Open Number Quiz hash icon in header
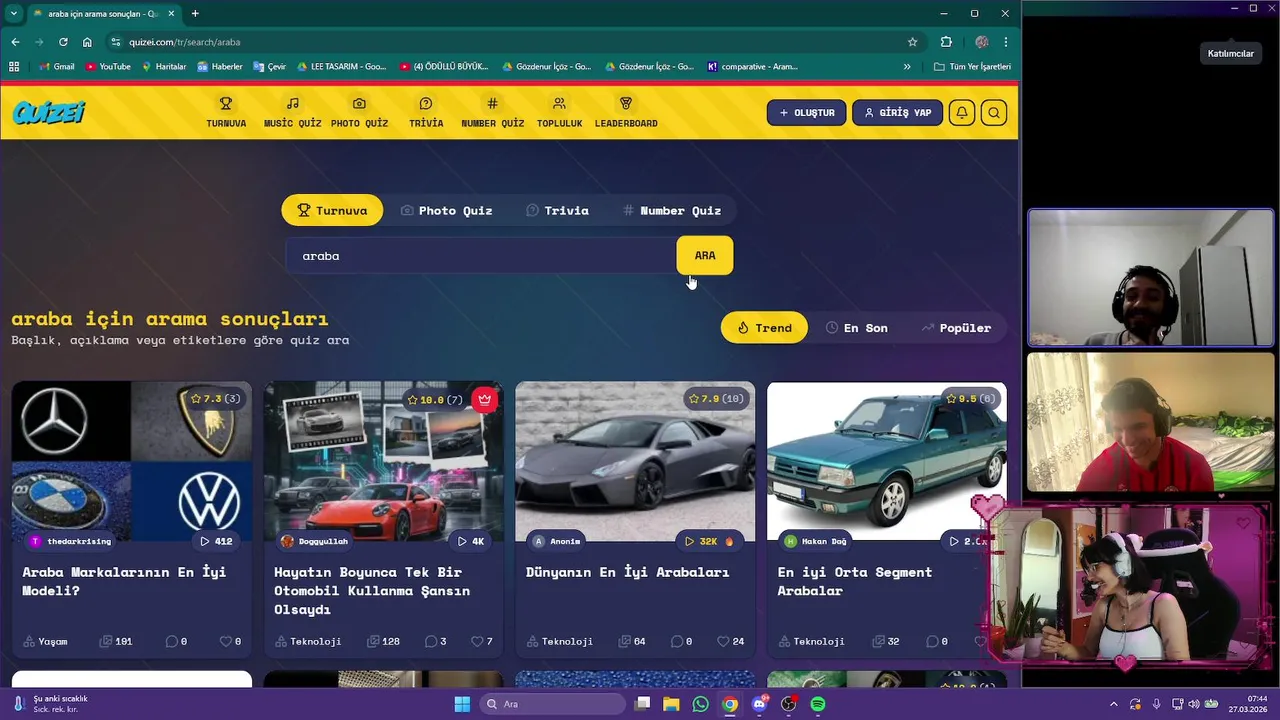 point(492,103)
